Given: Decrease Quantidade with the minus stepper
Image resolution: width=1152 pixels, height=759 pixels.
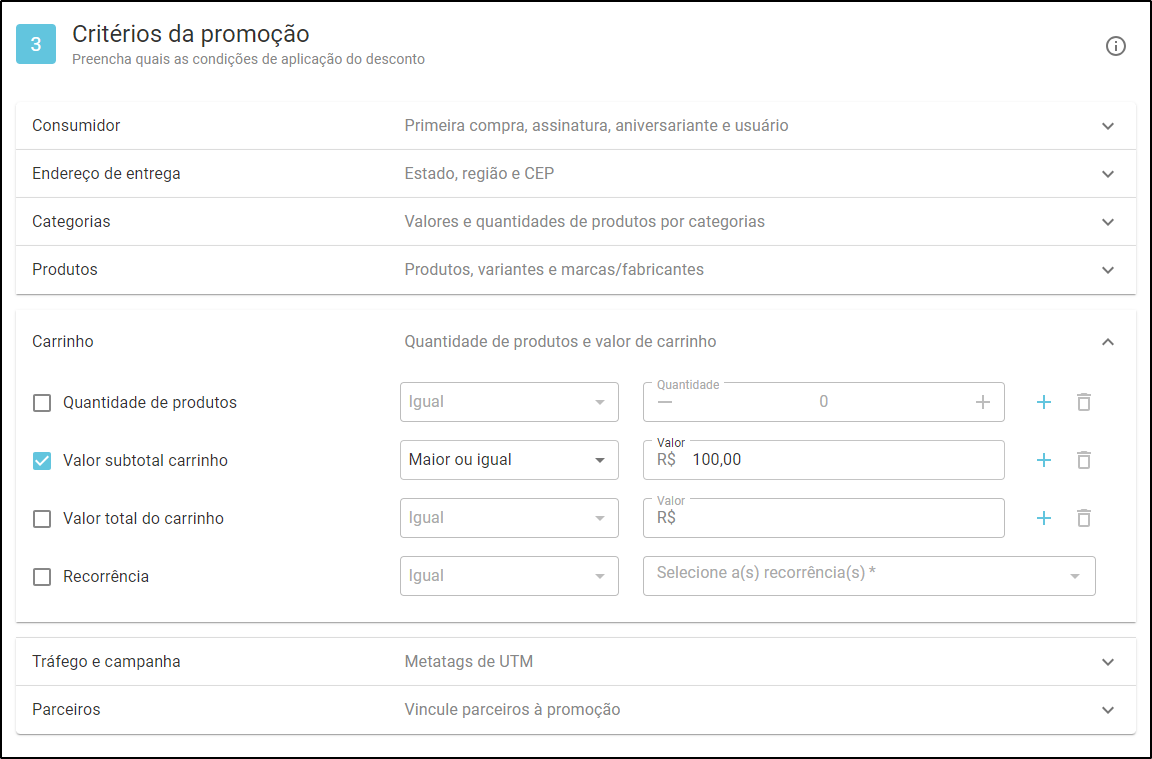Looking at the screenshot, I should coord(665,402).
